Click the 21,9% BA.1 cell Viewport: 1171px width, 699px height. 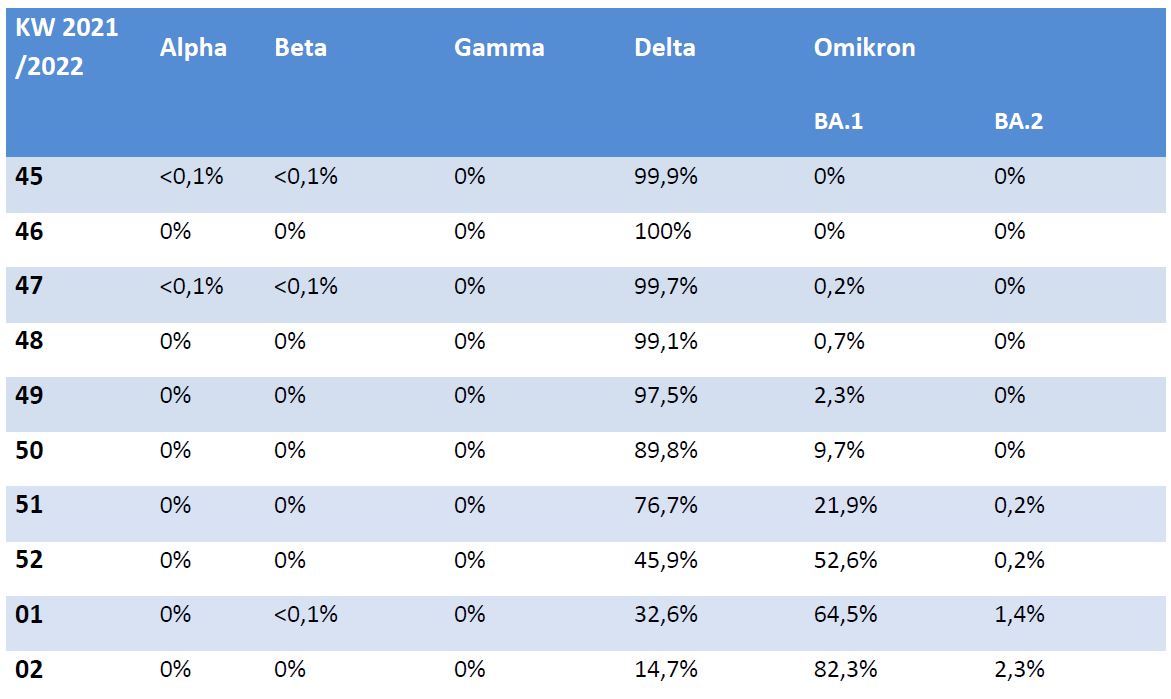(x=845, y=505)
